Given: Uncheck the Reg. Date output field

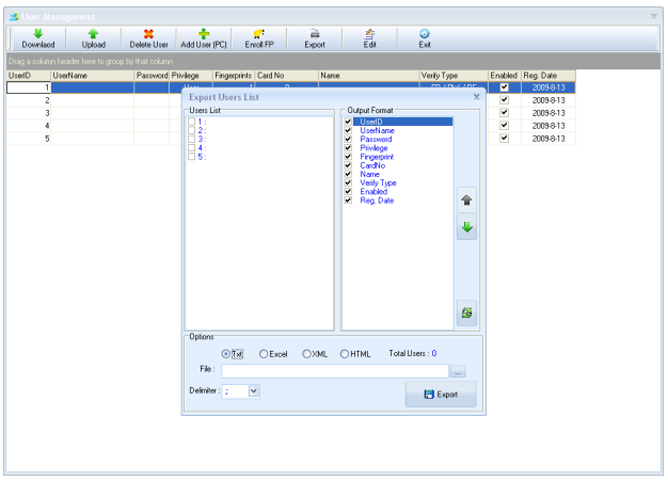Looking at the screenshot, I should (x=348, y=200).
